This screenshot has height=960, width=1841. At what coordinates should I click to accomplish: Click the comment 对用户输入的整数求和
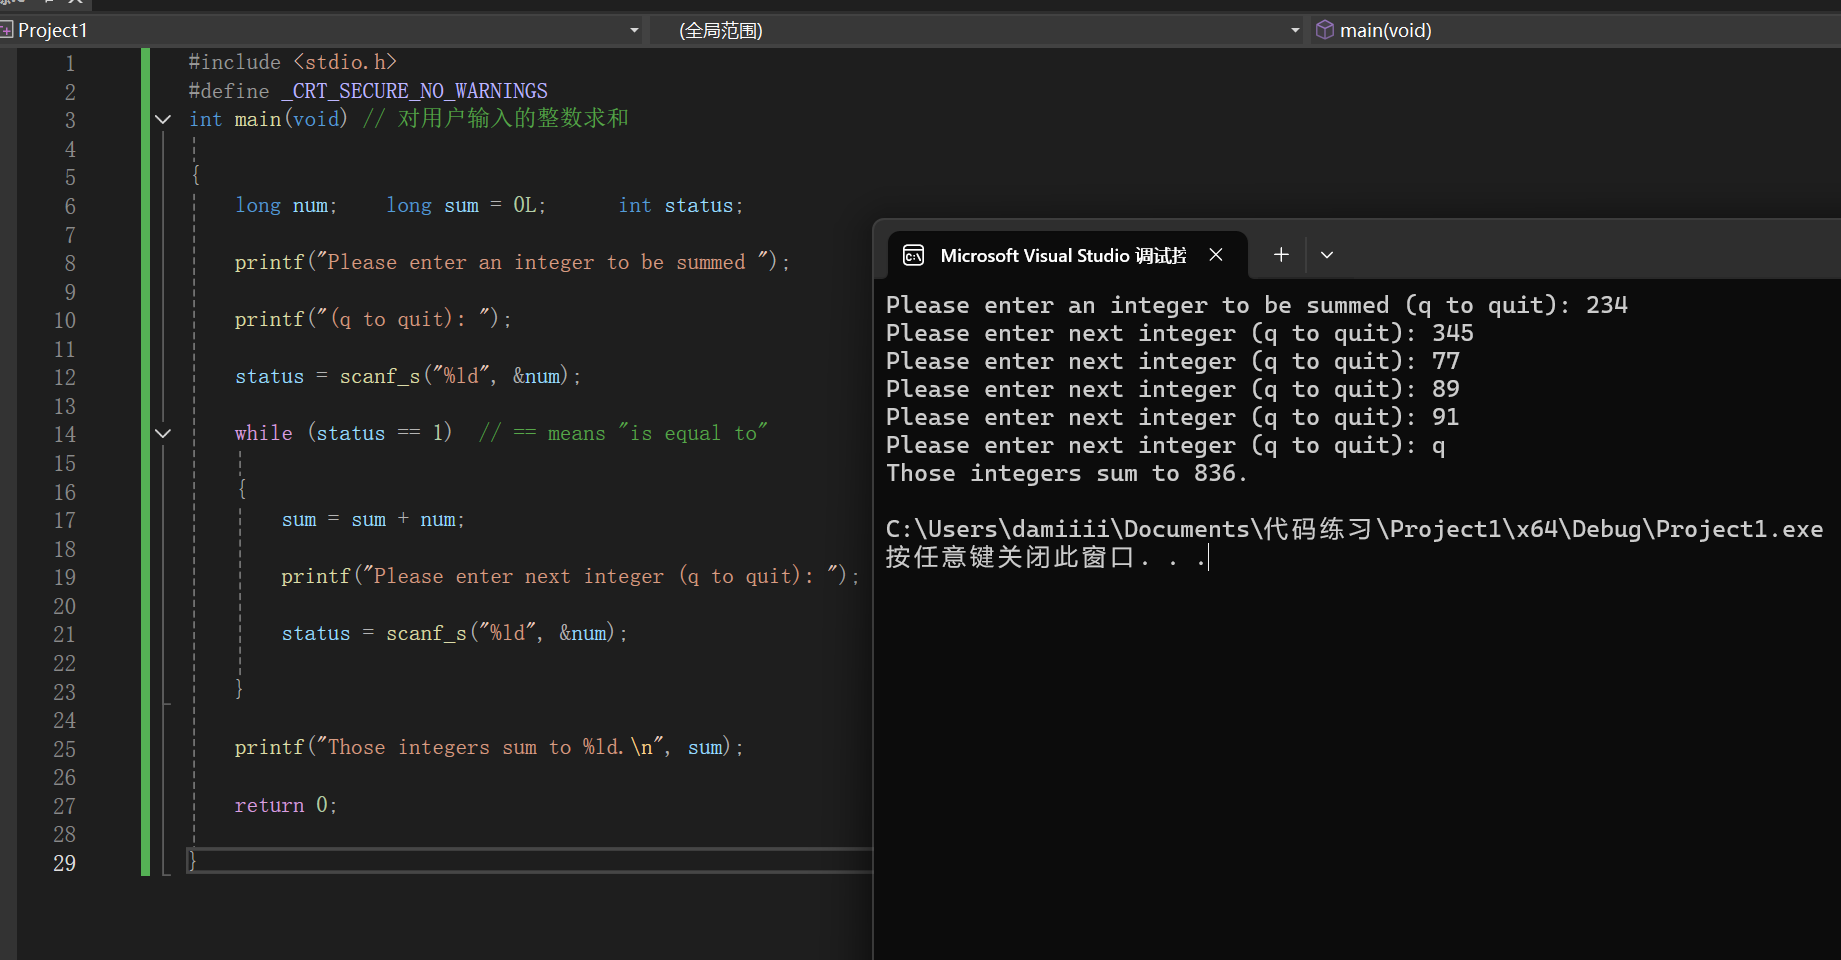click(x=496, y=119)
